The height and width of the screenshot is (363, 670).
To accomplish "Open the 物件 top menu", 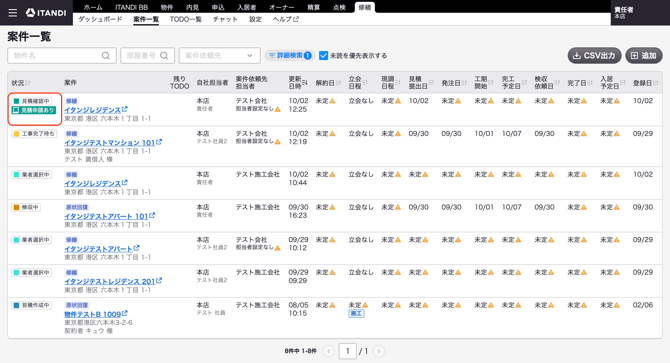I will [x=167, y=7].
